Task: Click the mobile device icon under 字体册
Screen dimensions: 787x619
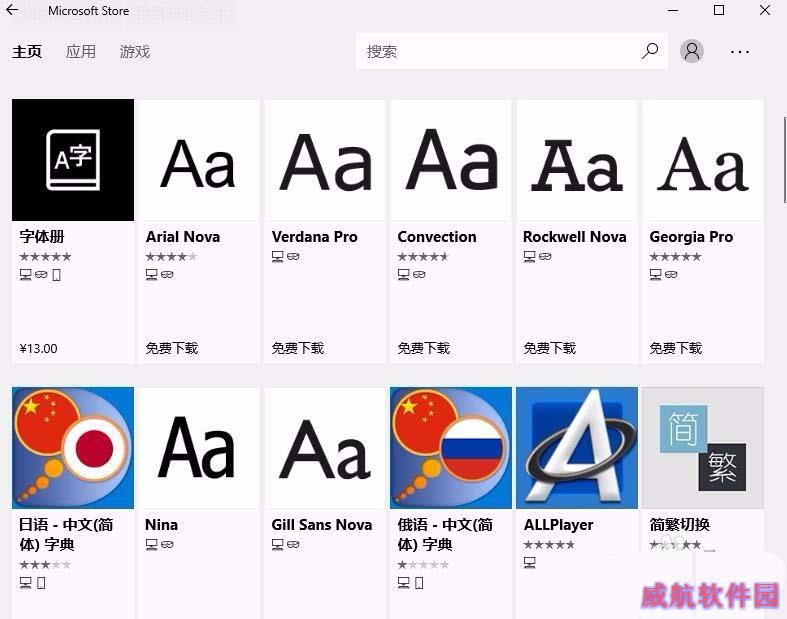Action: click(x=57, y=275)
